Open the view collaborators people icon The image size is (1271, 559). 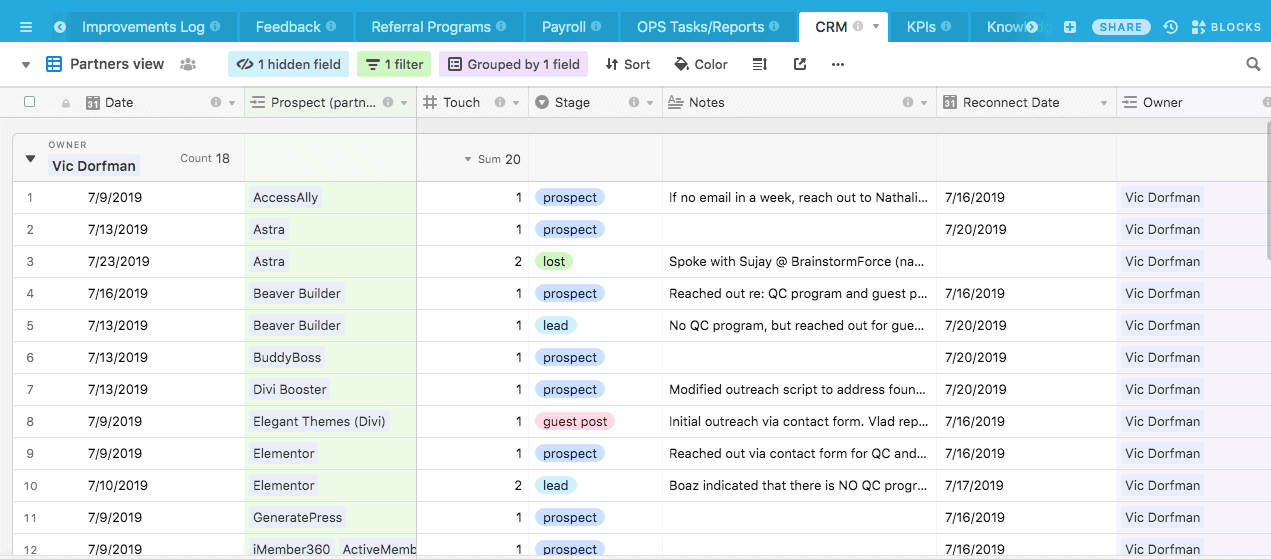point(188,64)
